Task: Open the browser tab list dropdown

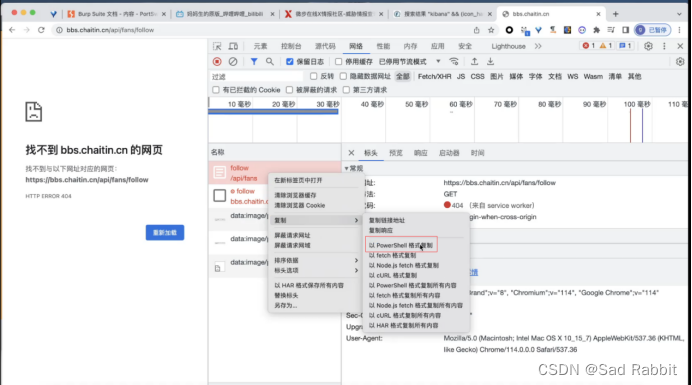Action: tap(679, 14)
